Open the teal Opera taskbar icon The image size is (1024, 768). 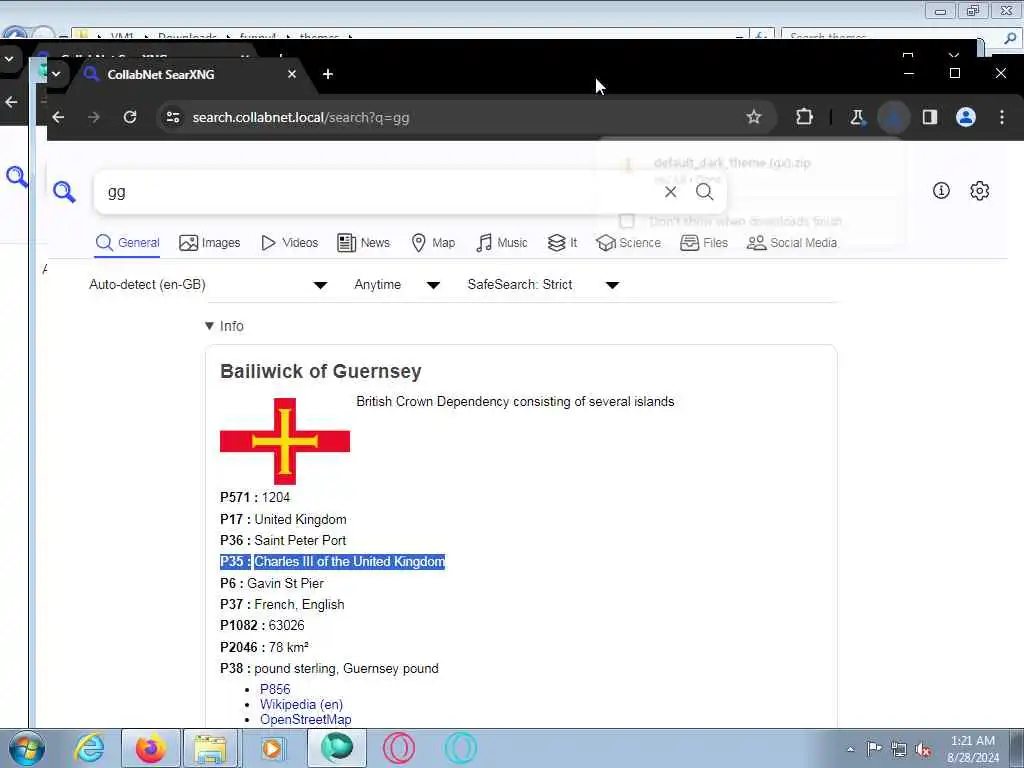pos(460,748)
